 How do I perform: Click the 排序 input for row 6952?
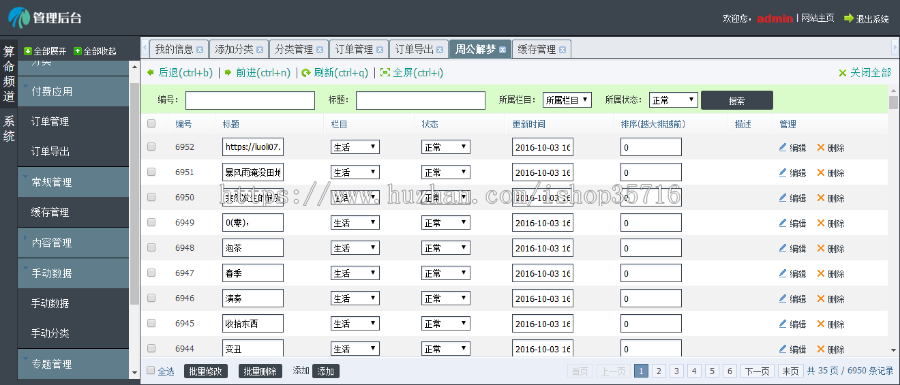pyautogui.click(x=651, y=147)
